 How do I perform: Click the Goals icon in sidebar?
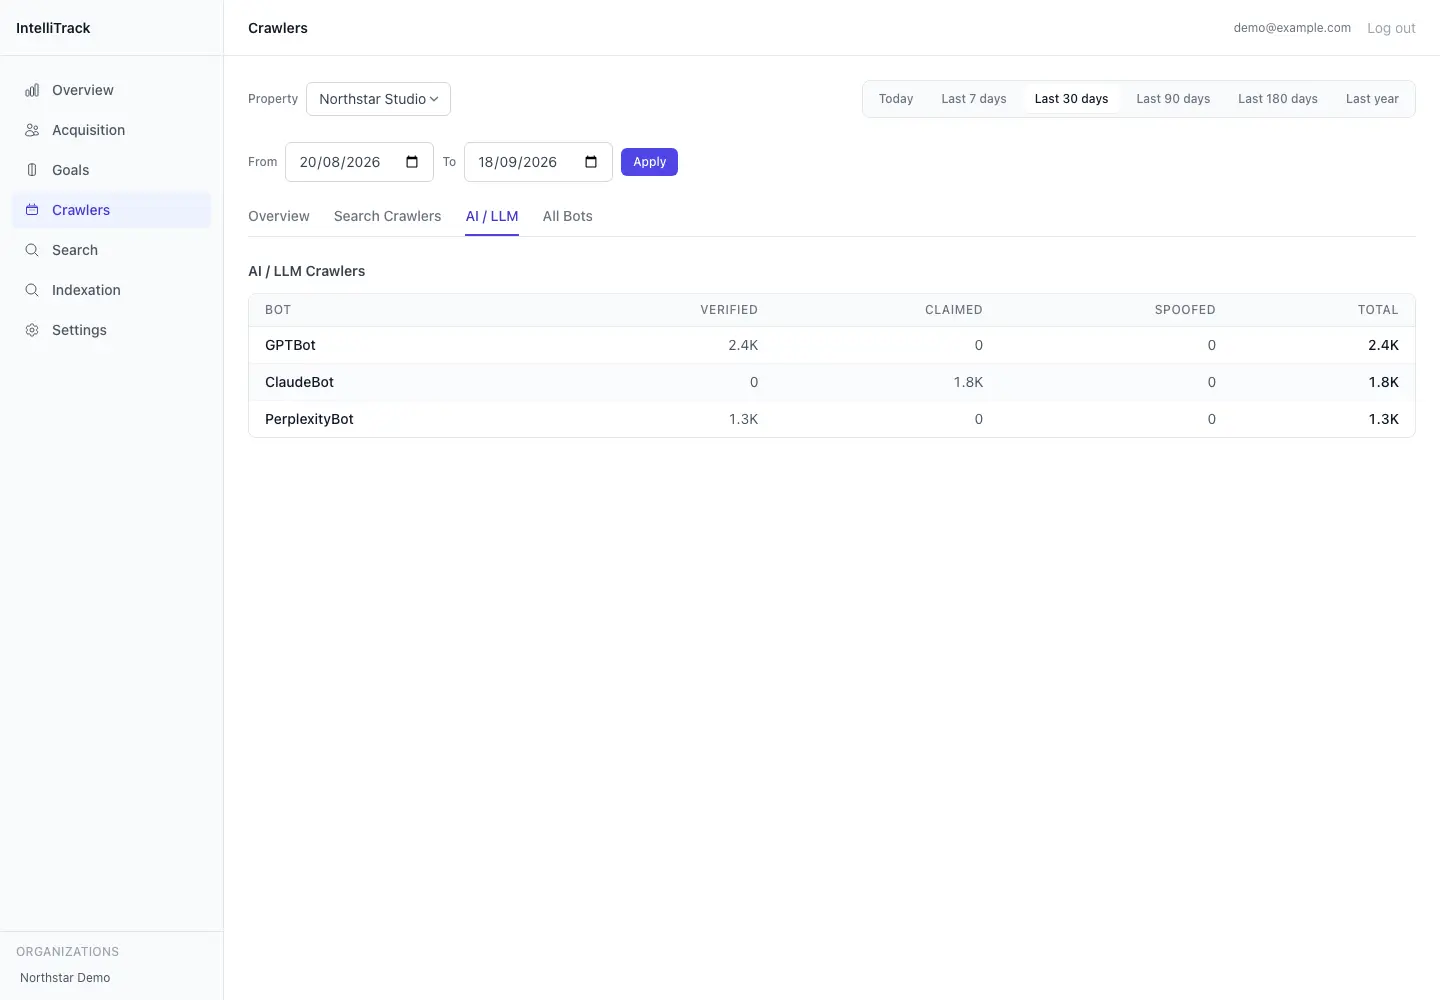[32, 170]
